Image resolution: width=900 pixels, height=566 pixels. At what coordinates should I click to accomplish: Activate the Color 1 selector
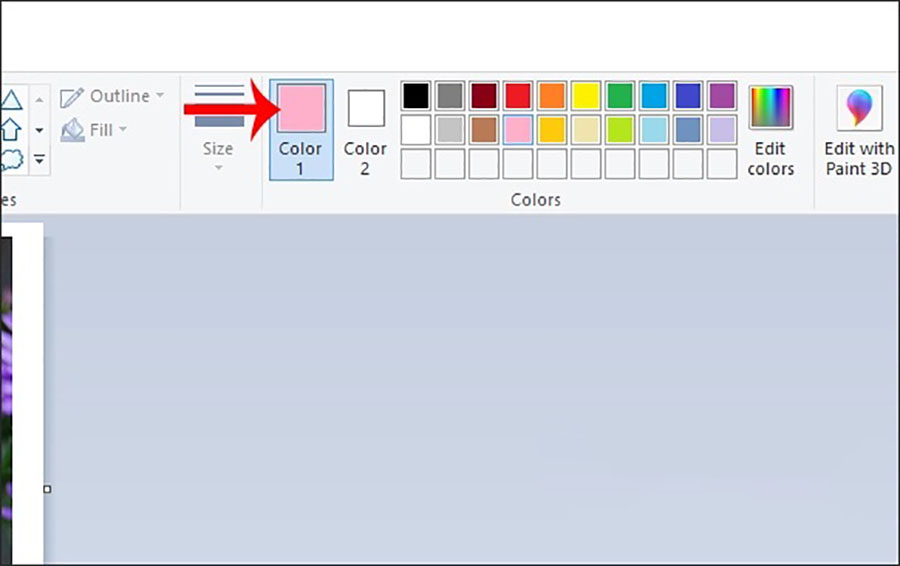(301, 130)
